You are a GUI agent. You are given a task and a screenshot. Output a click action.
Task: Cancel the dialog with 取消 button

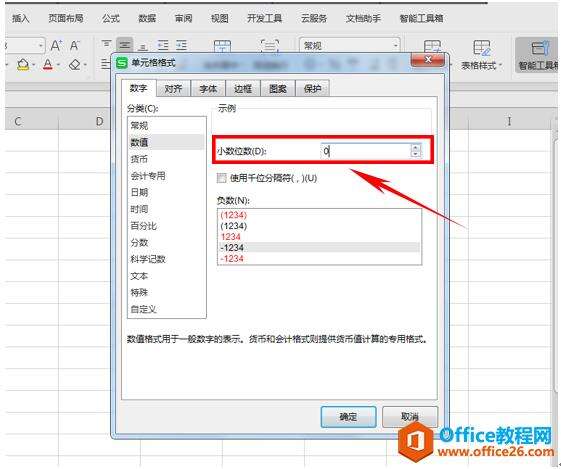[410, 417]
